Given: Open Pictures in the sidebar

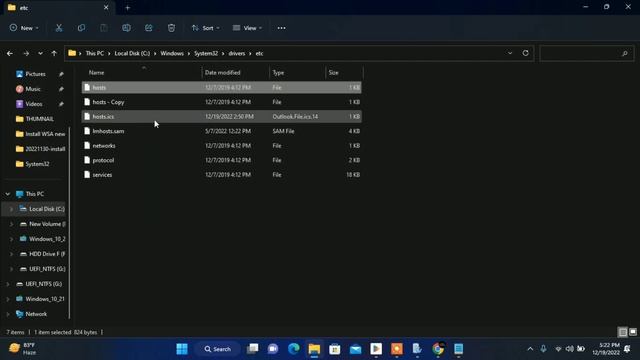Looking at the screenshot, I should click(36, 74).
